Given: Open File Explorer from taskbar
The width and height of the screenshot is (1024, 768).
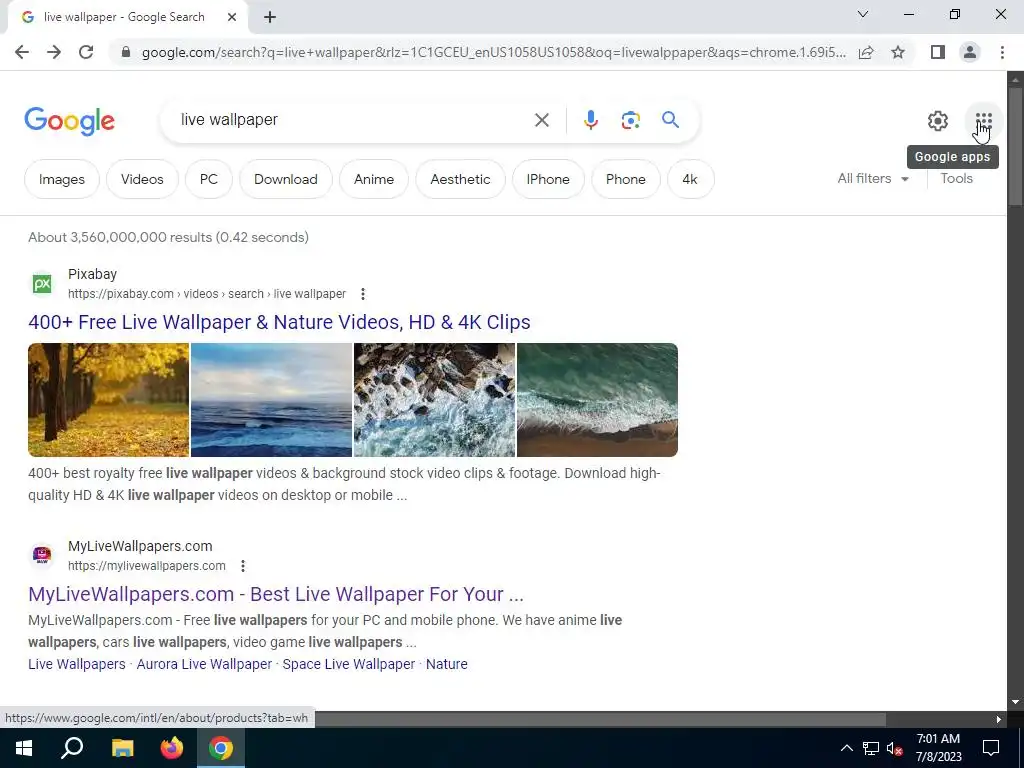Looking at the screenshot, I should (x=122, y=748).
